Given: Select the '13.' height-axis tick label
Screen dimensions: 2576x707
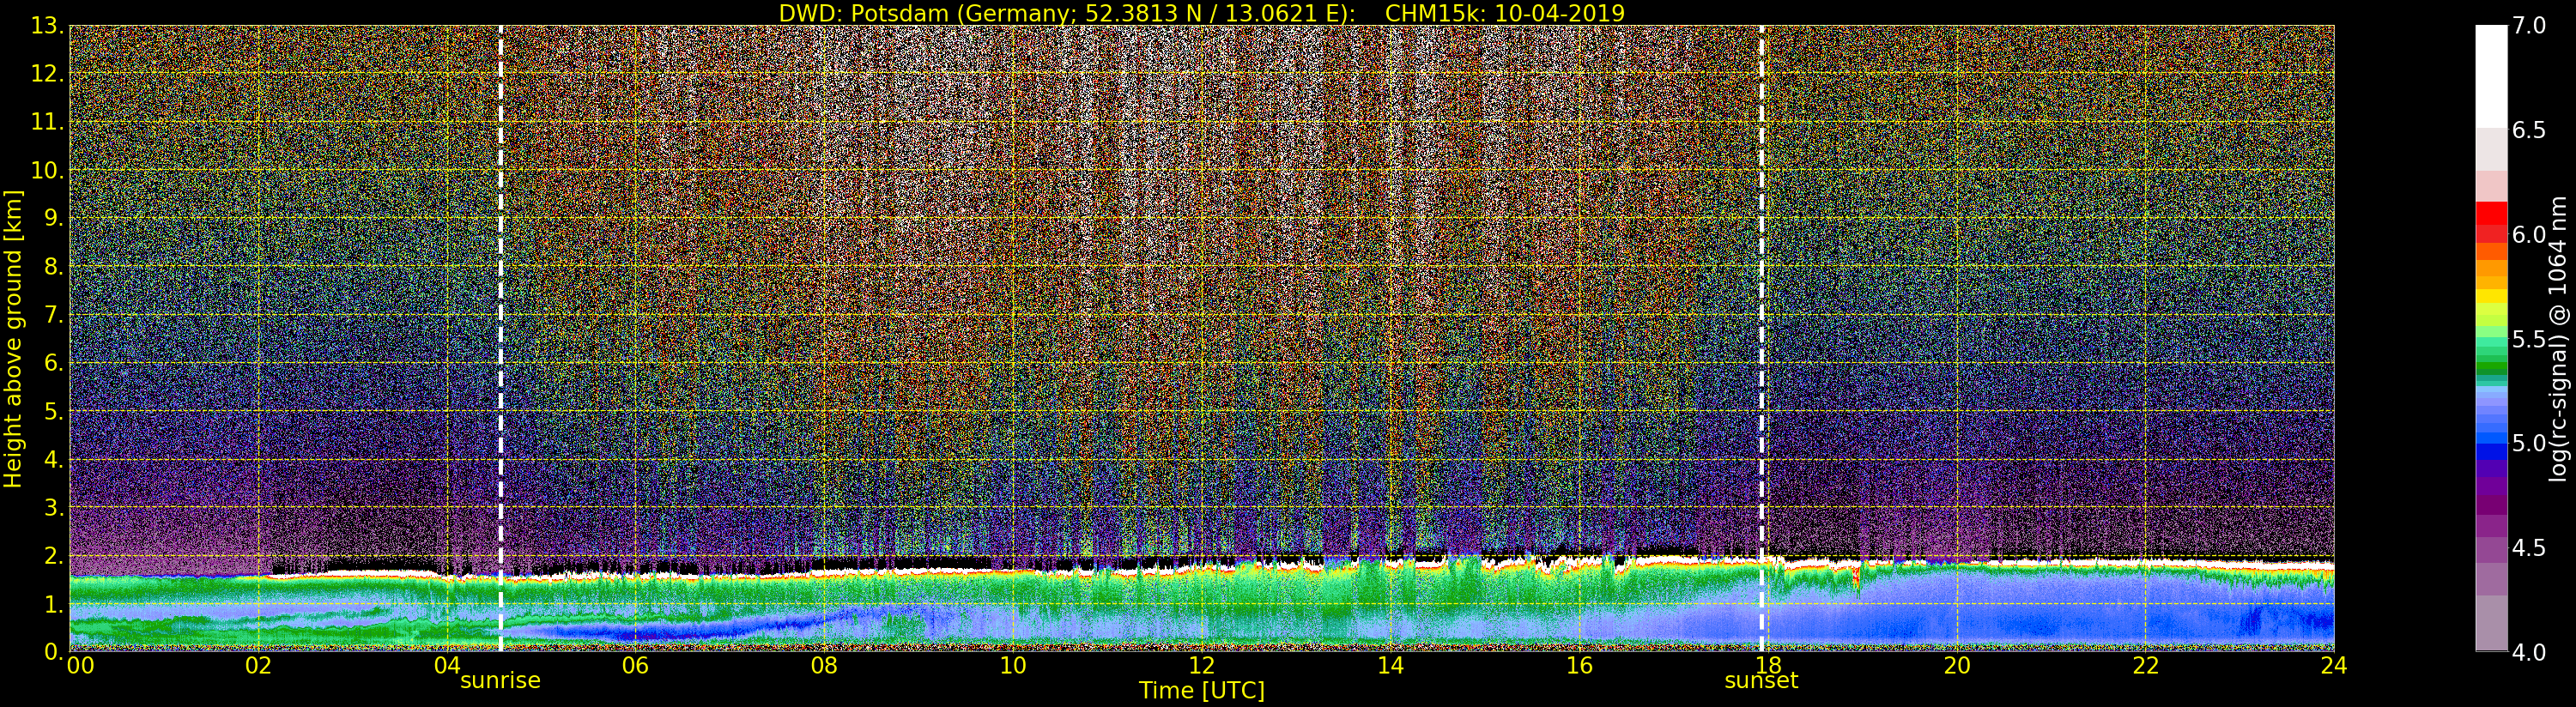Looking at the screenshot, I should pos(48,26).
